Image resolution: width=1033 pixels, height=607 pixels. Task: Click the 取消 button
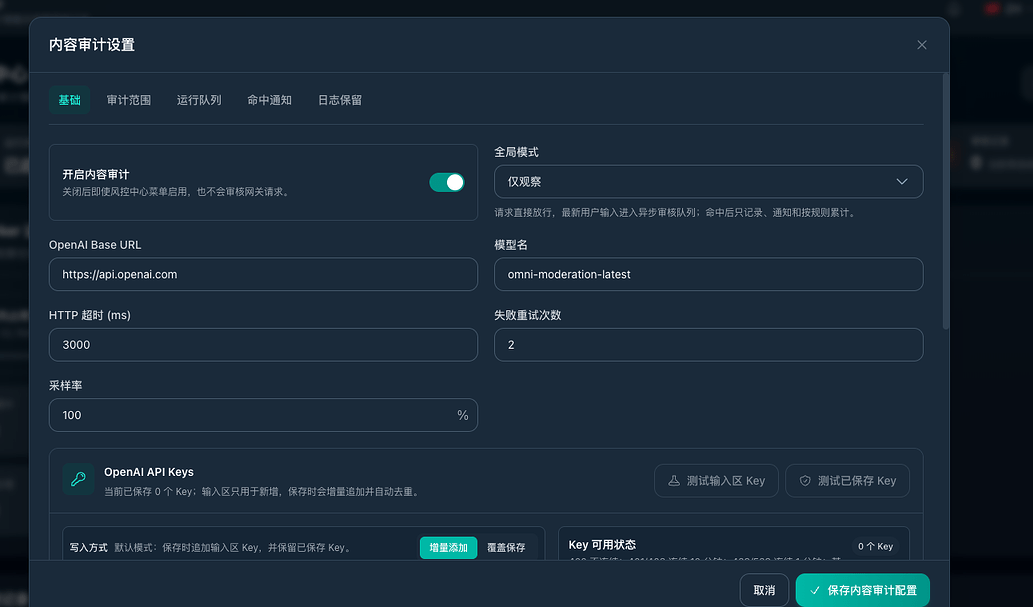(764, 591)
